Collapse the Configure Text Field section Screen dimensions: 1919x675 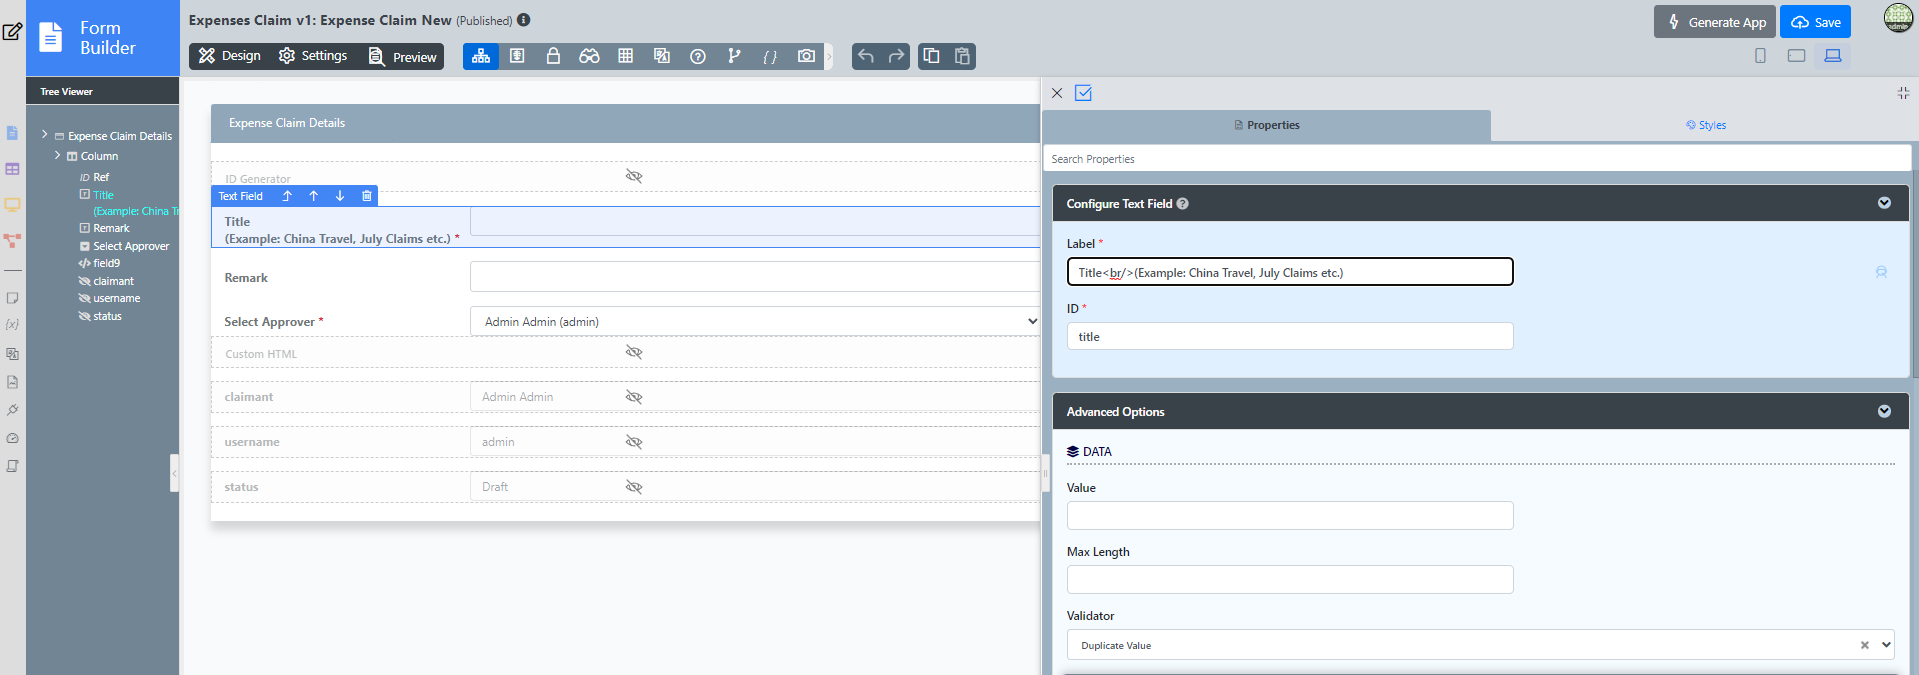(1884, 203)
